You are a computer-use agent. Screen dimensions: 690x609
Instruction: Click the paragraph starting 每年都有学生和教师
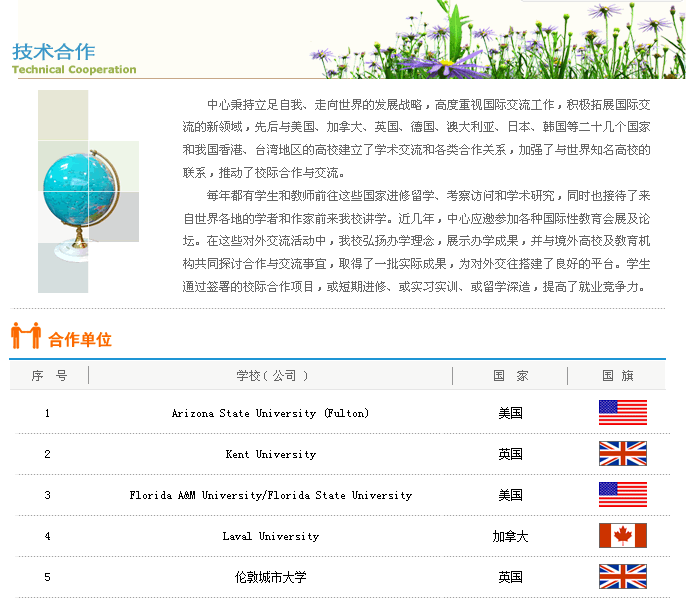point(416,241)
